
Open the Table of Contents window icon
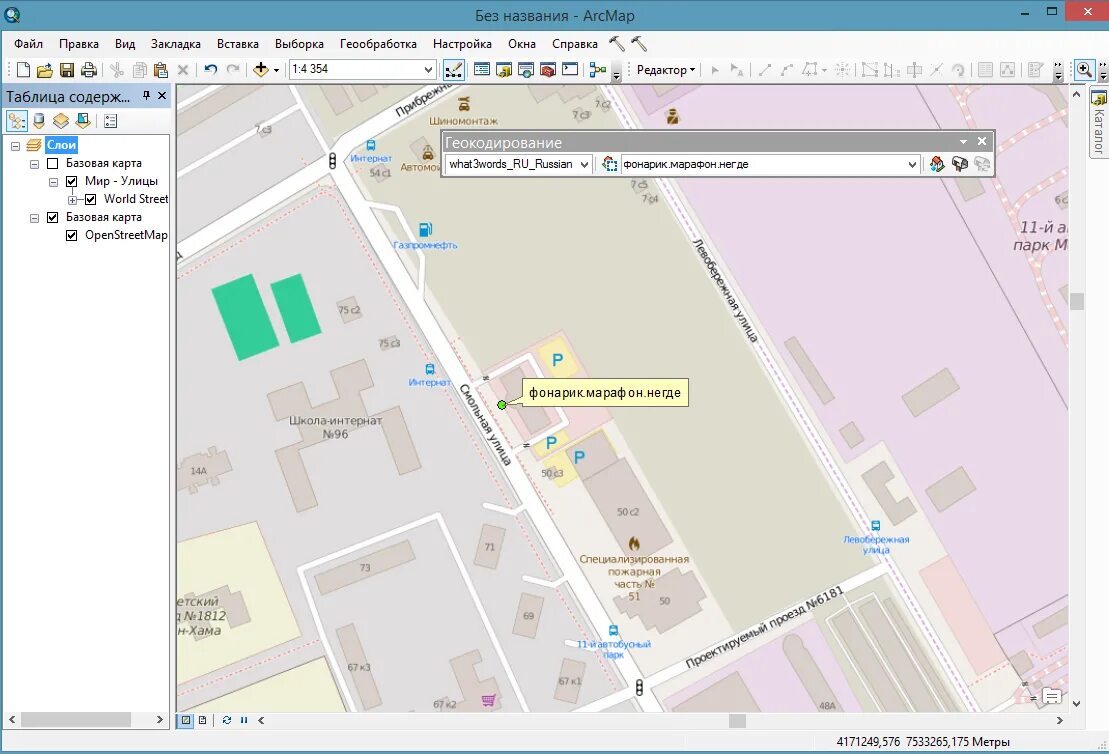click(x=482, y=69)
